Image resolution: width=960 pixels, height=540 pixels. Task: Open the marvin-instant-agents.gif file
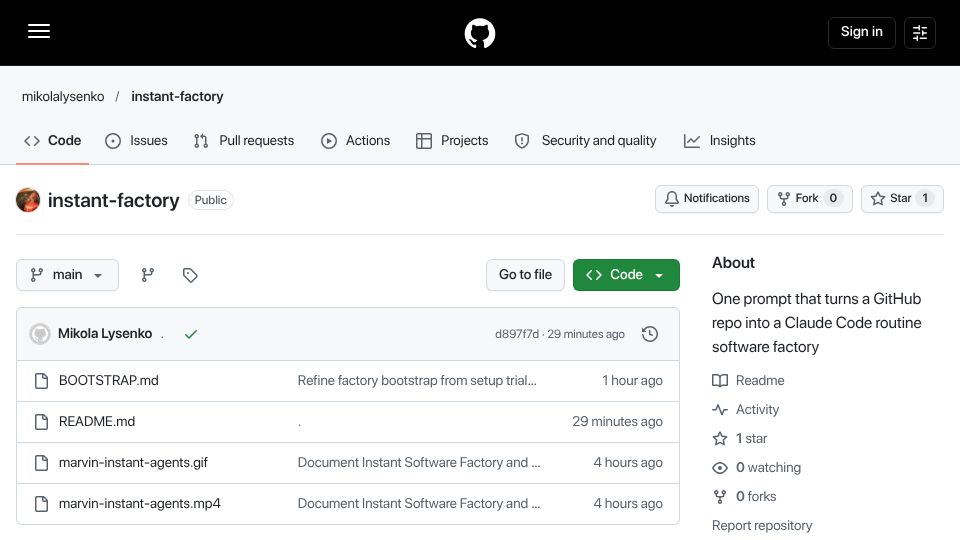click(133, 462)
